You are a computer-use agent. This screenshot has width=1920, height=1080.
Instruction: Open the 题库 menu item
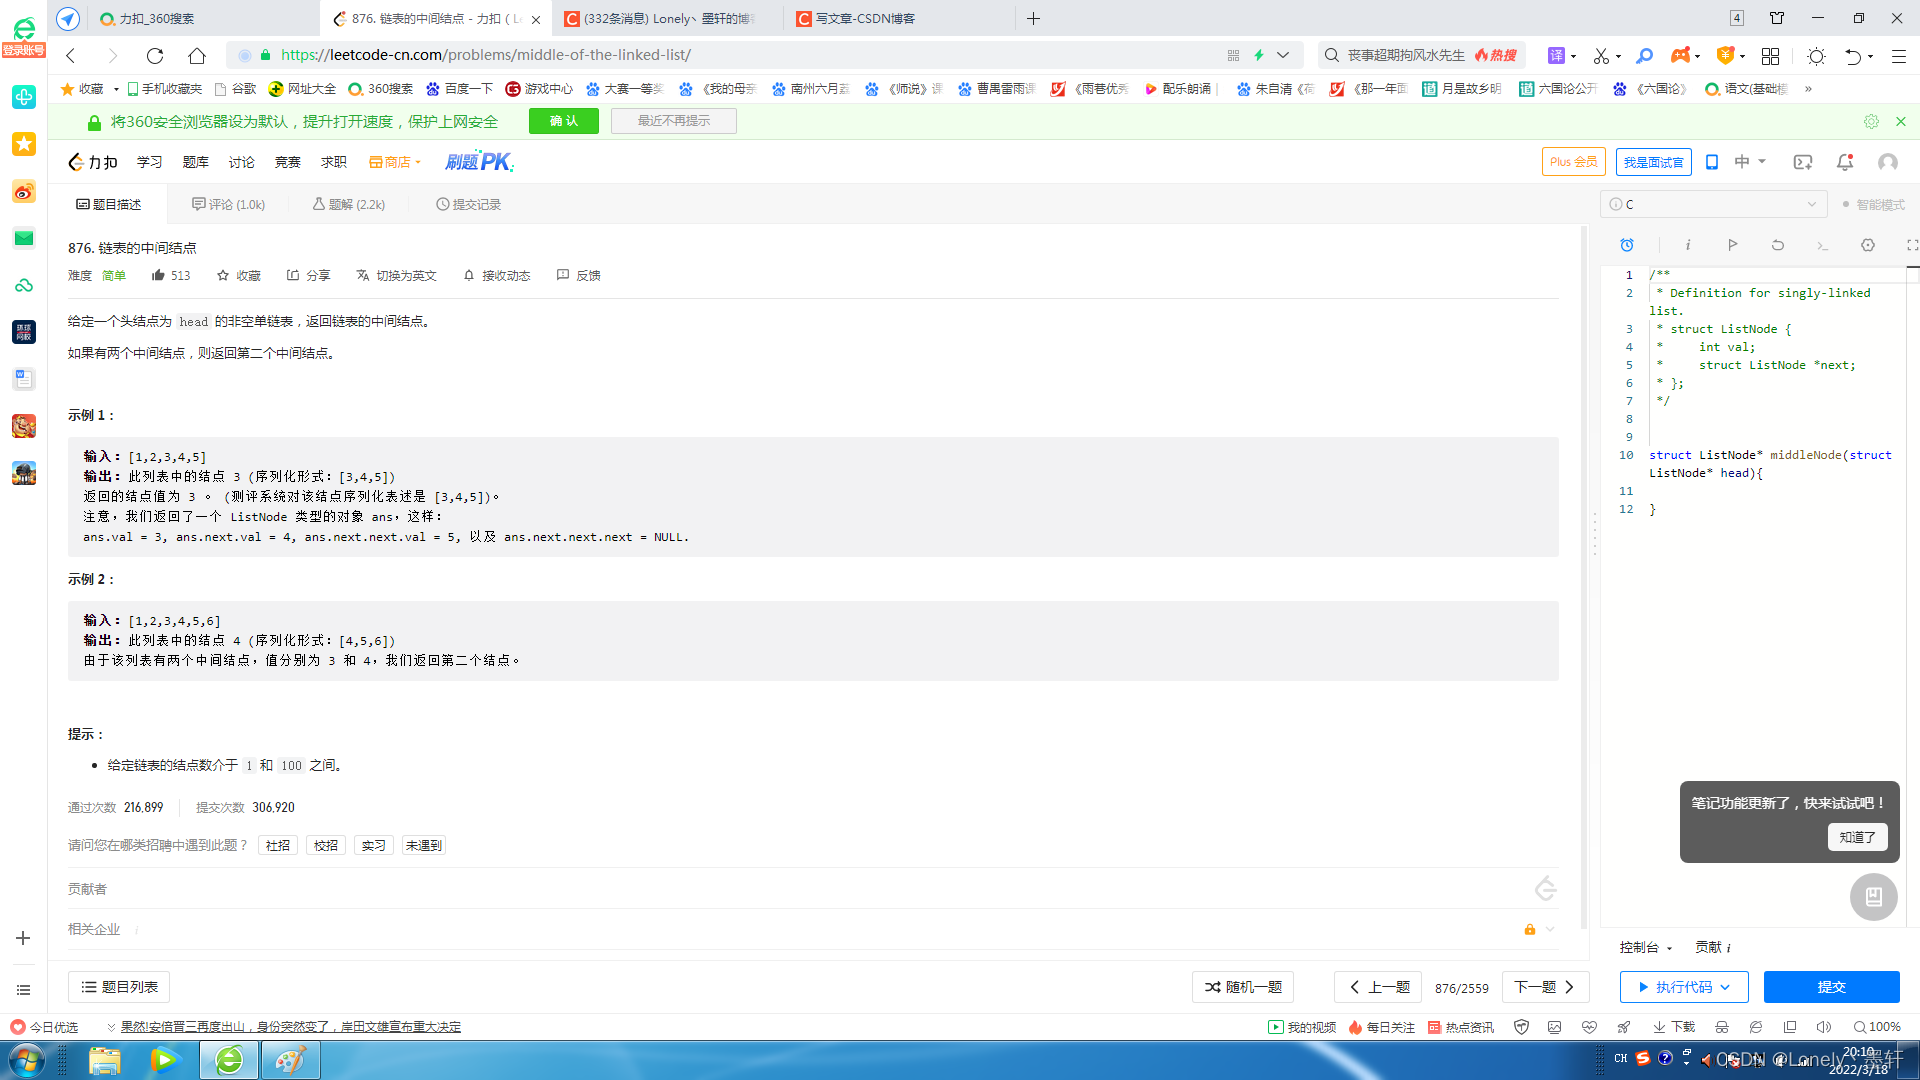(x=195, y=162)
